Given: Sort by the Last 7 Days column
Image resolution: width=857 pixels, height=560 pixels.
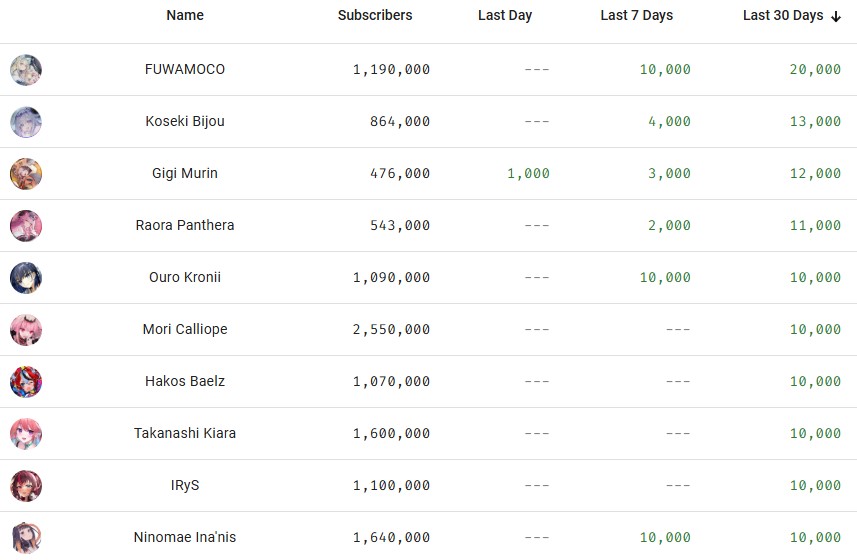Looking at the screenshot, I should 636,15.
